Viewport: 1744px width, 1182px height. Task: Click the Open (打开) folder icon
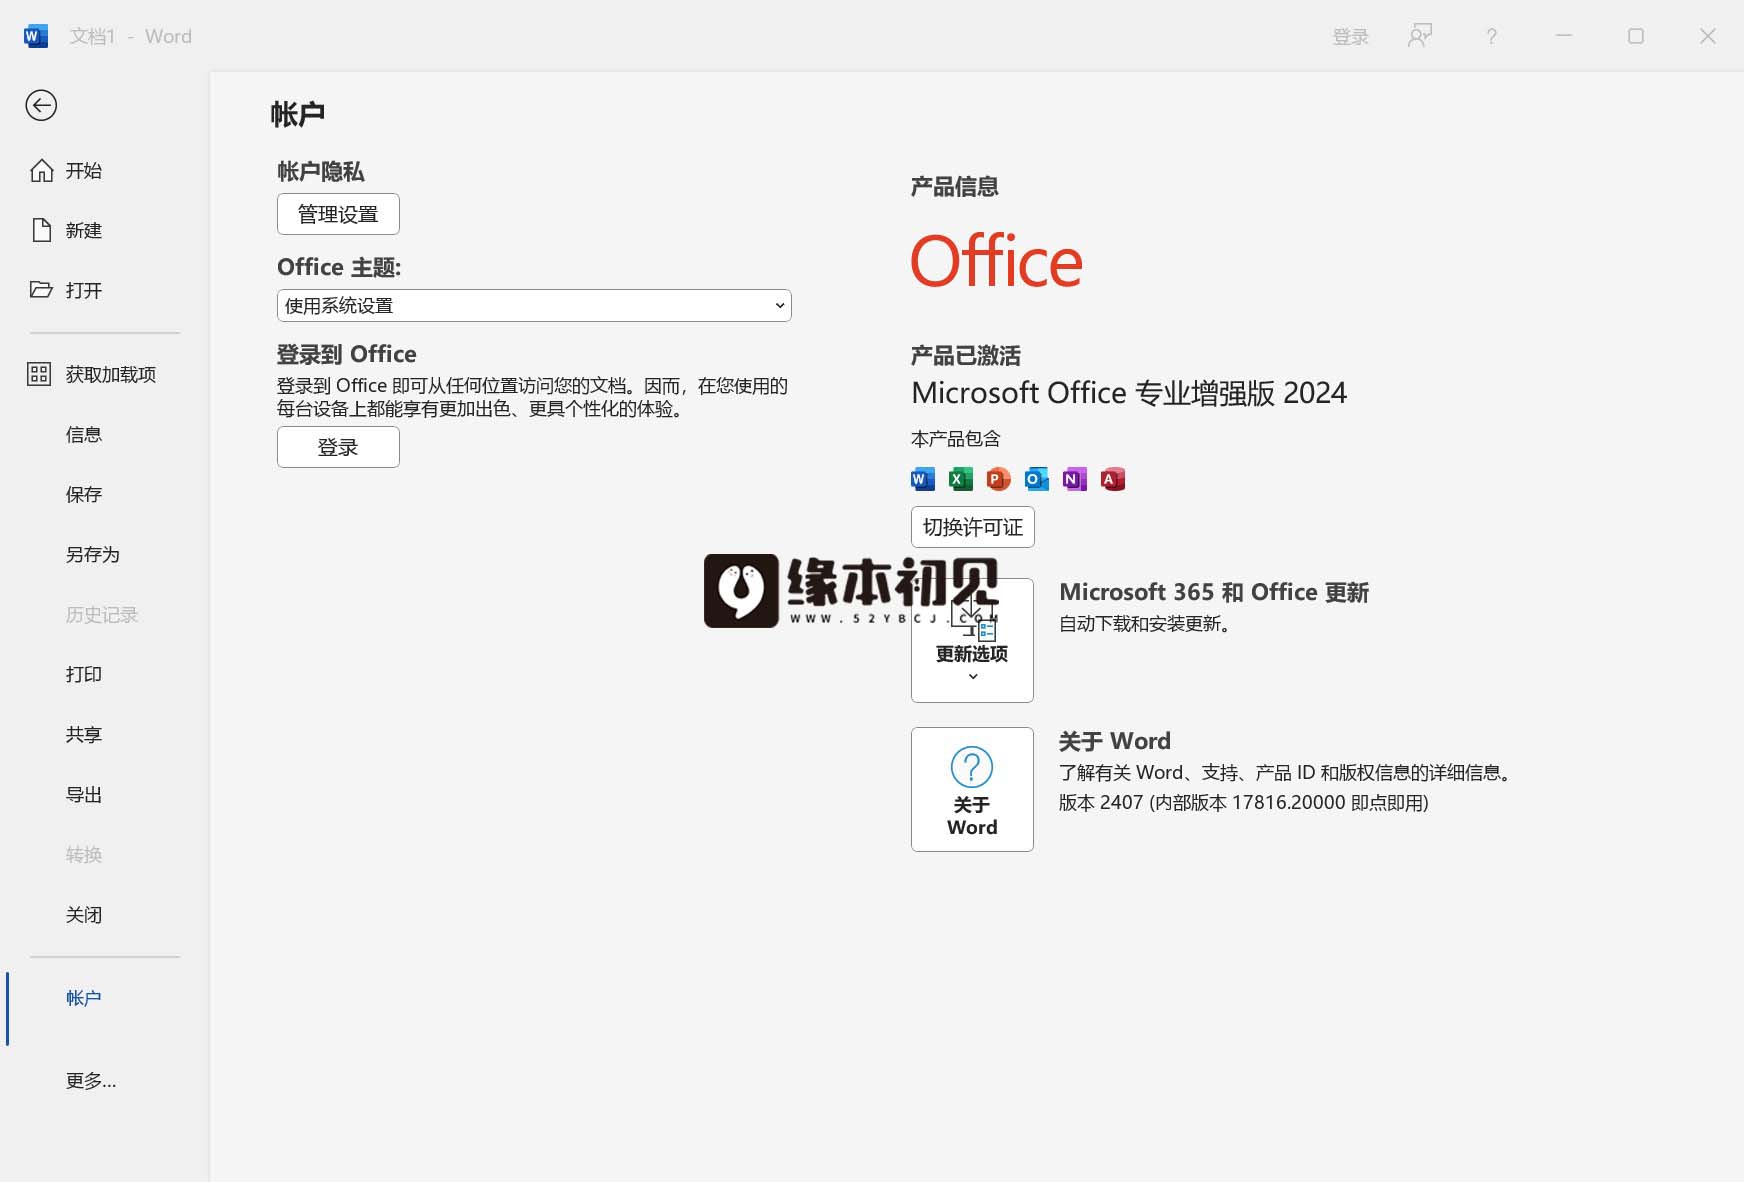point(41,290)
